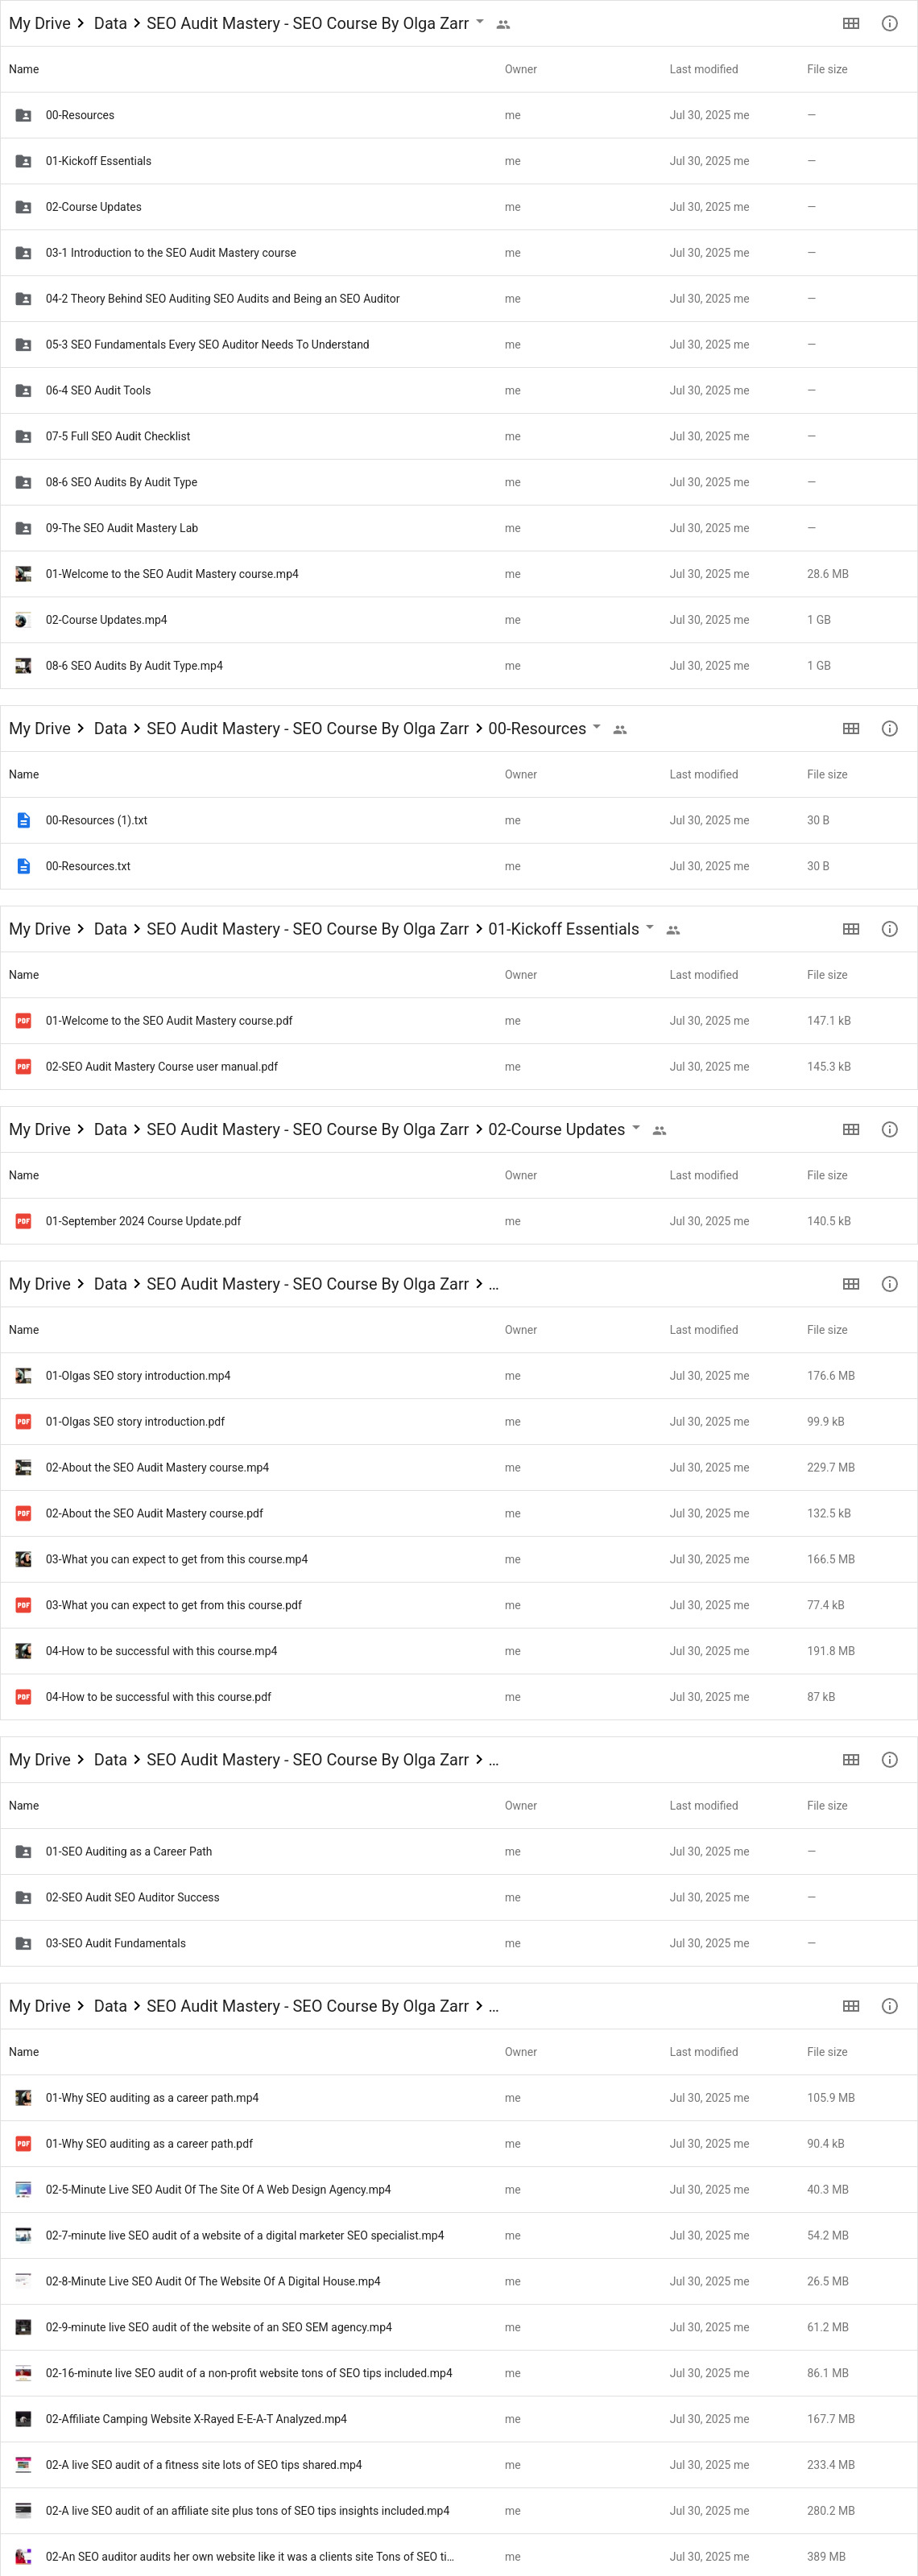Go to My Drive in the 01-Kickoff Essentials breadcrumb
Image resolution: width=918 pixels, height=2576 pixels.
tap(40, 928)
